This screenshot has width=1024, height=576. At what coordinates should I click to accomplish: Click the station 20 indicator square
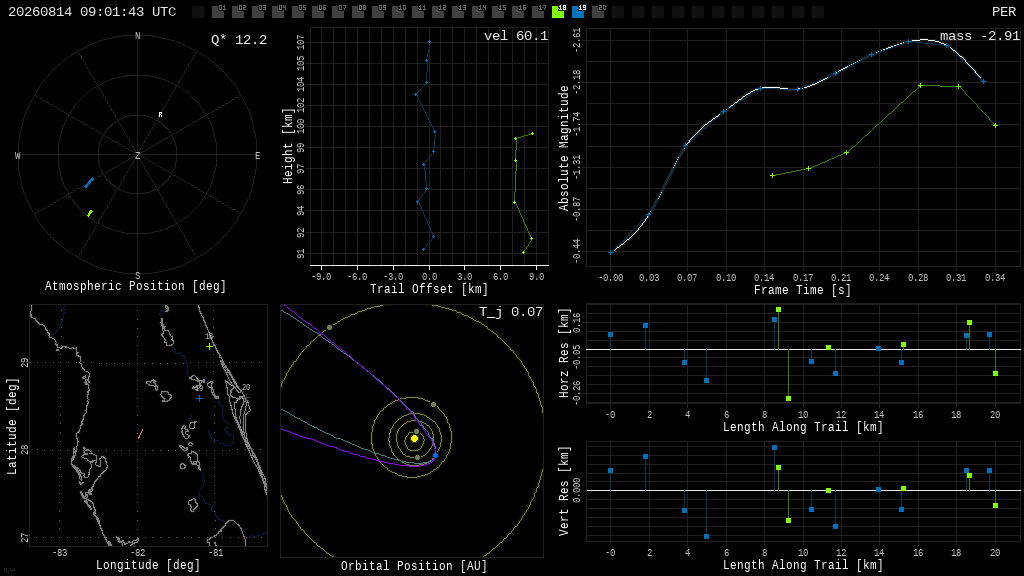point(598,12)
